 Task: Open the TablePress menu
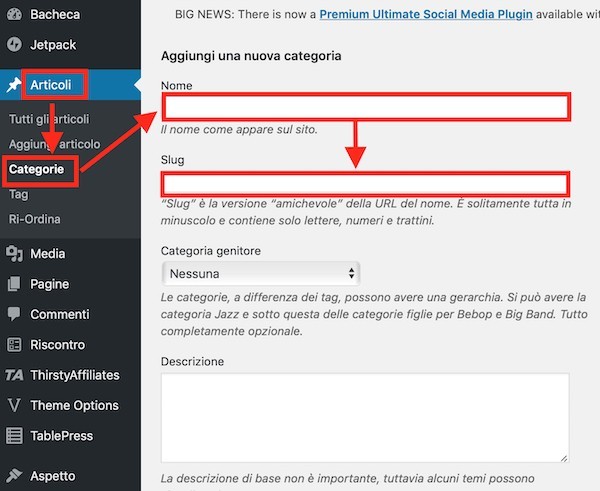pyautogui.click(x=62, y=436)
